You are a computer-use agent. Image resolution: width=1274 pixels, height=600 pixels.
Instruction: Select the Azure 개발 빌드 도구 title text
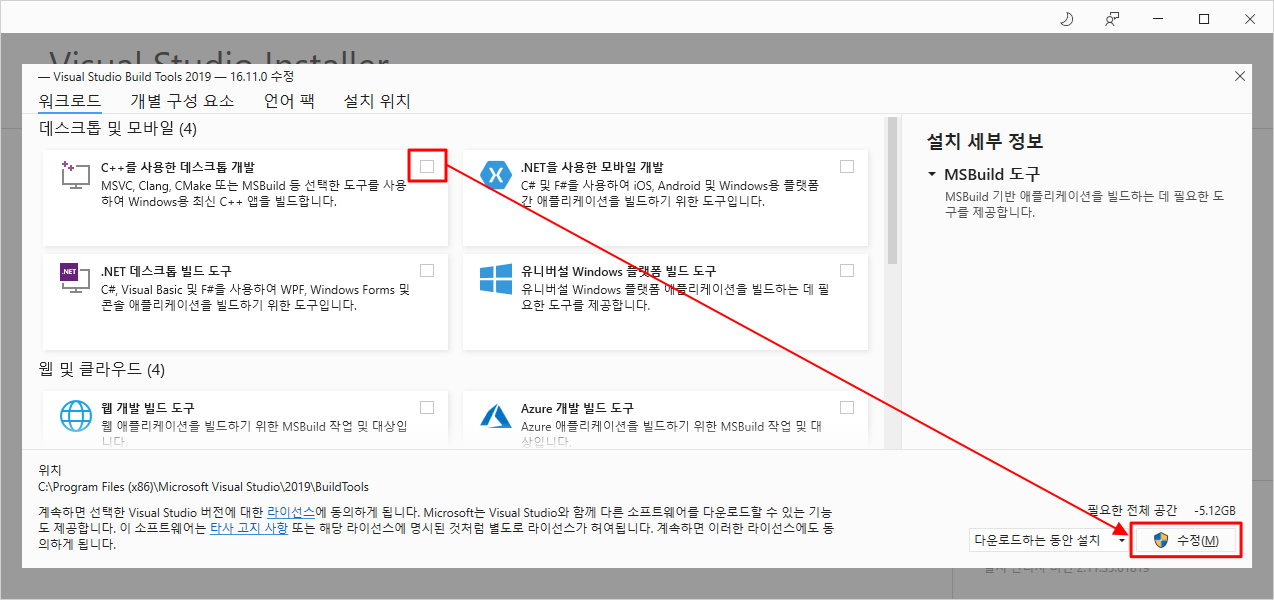point(577,408)
